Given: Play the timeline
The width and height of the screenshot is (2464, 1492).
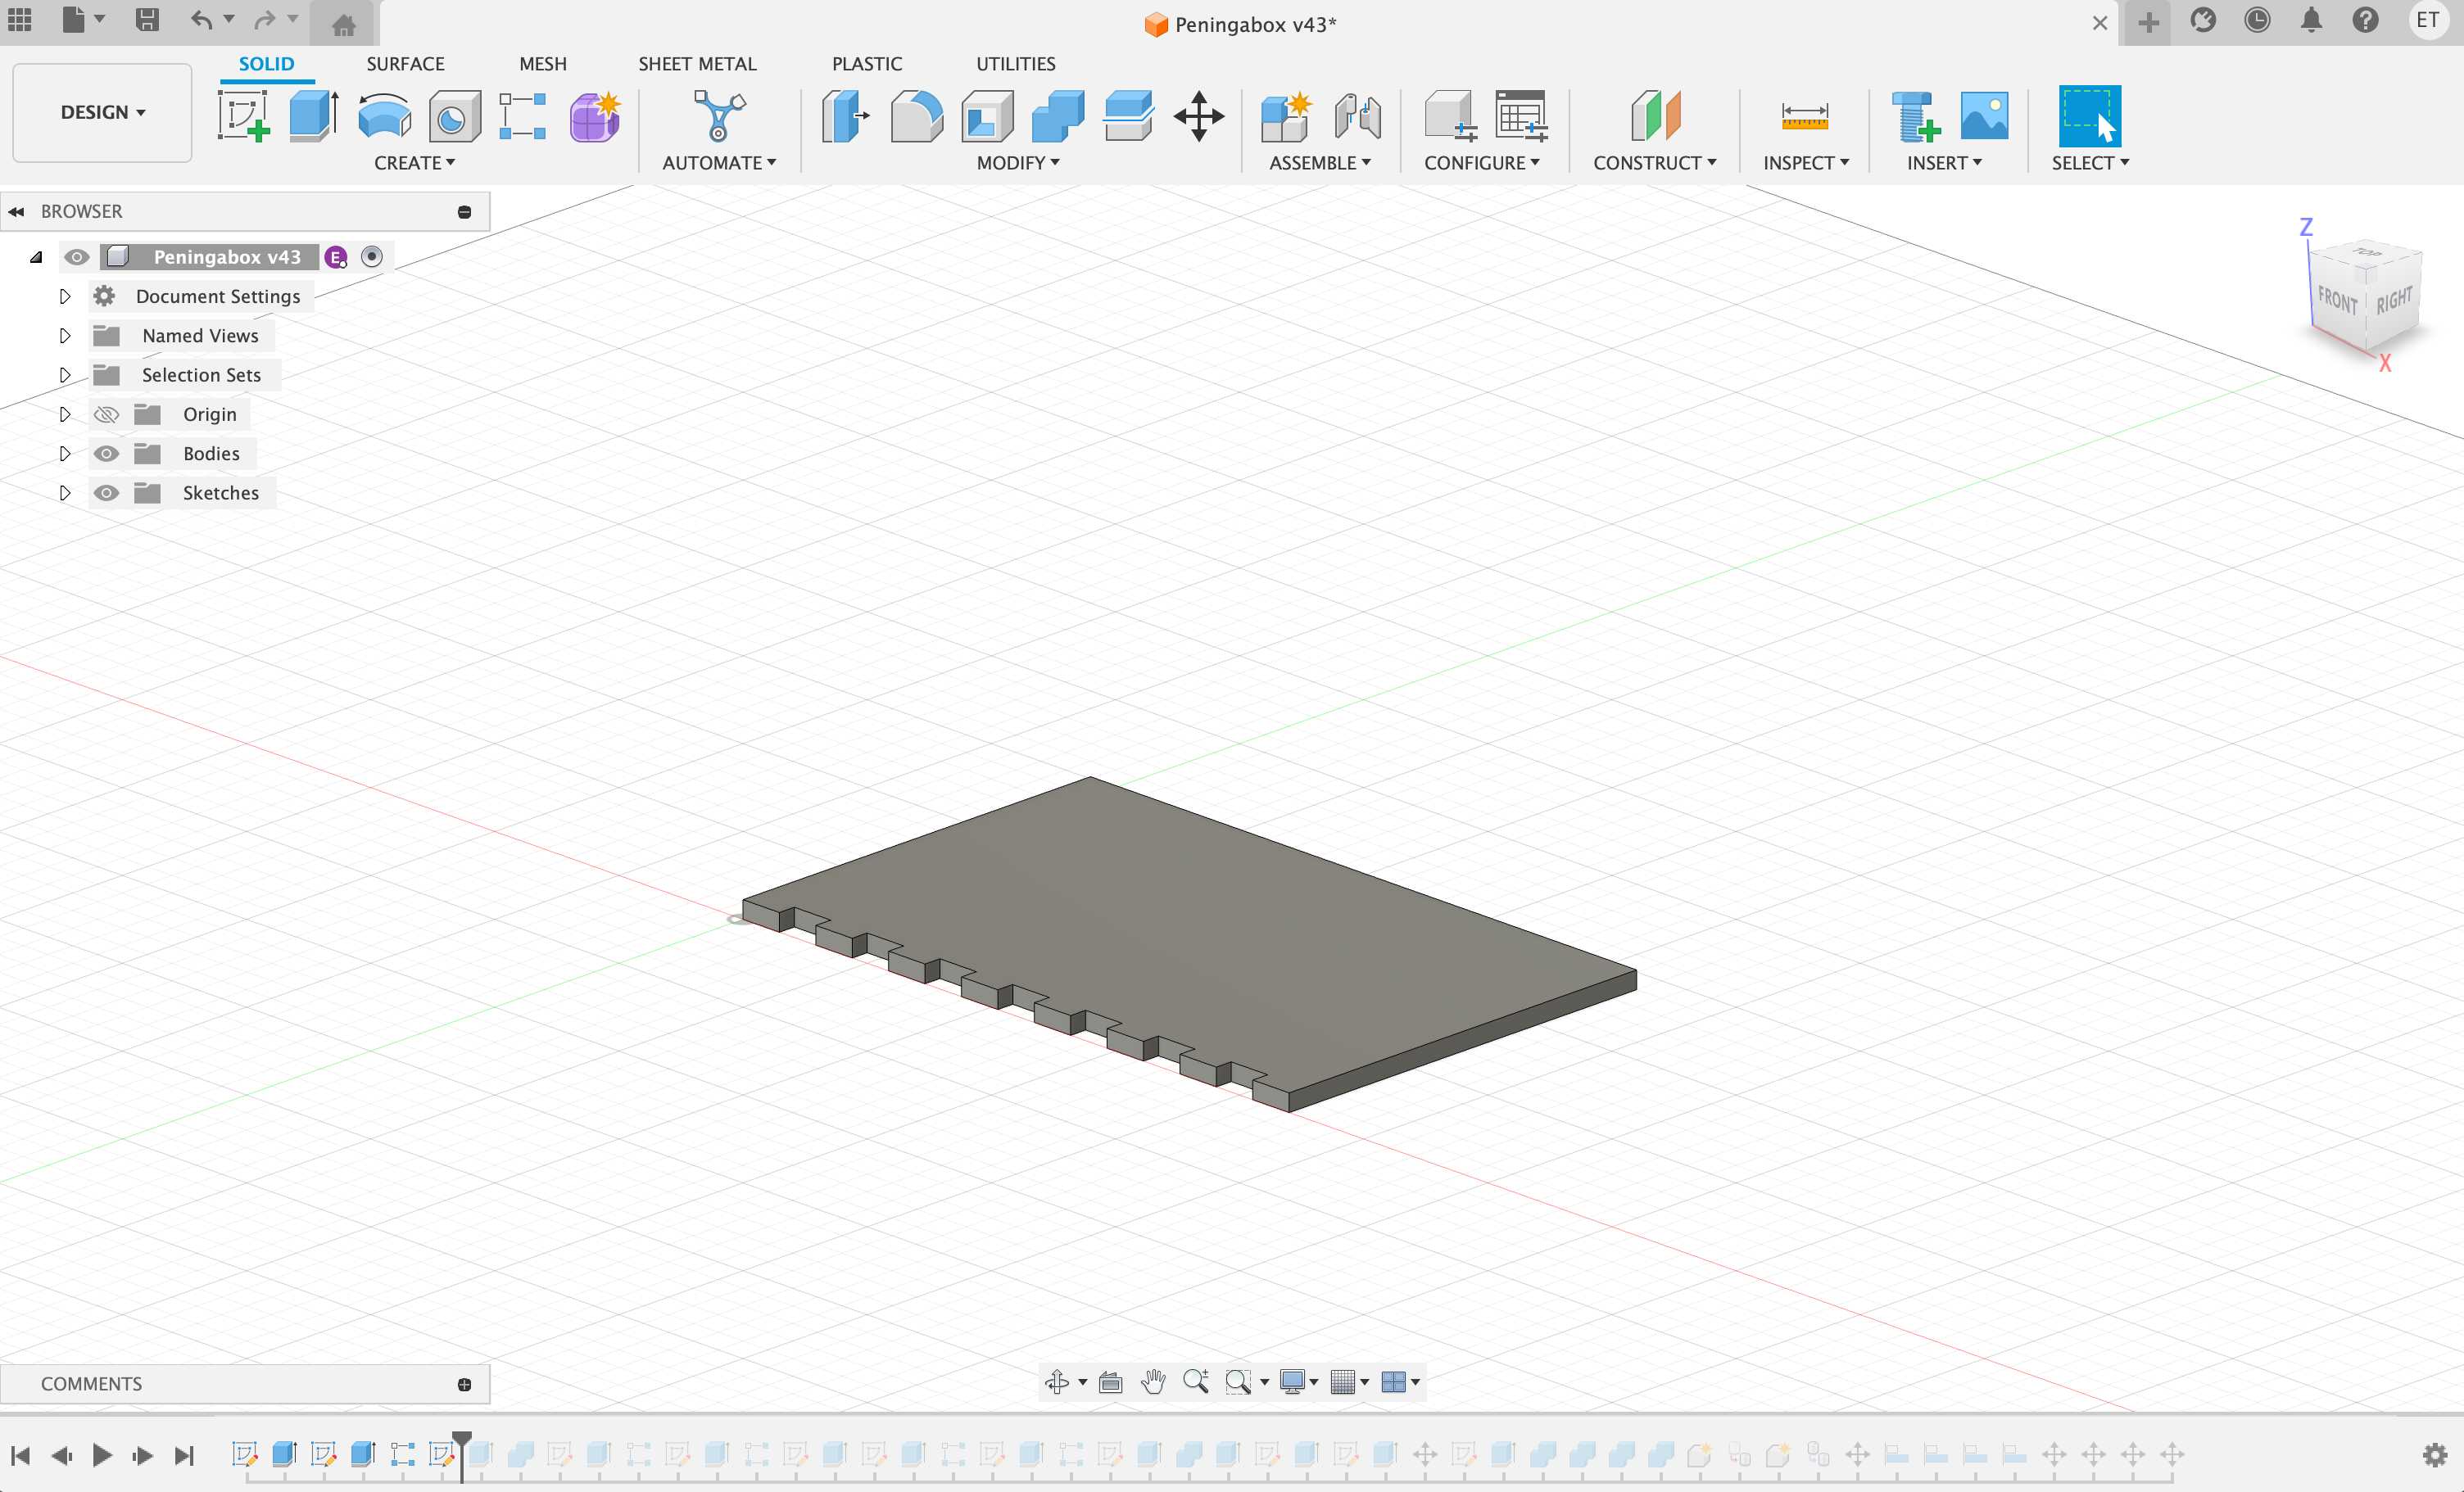Looking at the screenshot, I should (x=102, y=1455).
